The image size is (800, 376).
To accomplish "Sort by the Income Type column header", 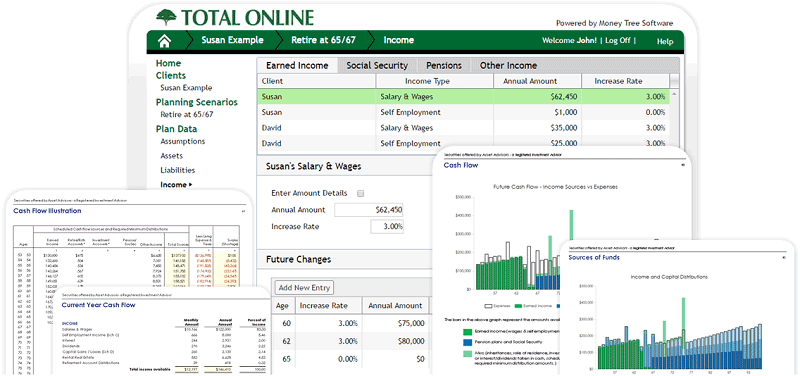I will [435, 81].
